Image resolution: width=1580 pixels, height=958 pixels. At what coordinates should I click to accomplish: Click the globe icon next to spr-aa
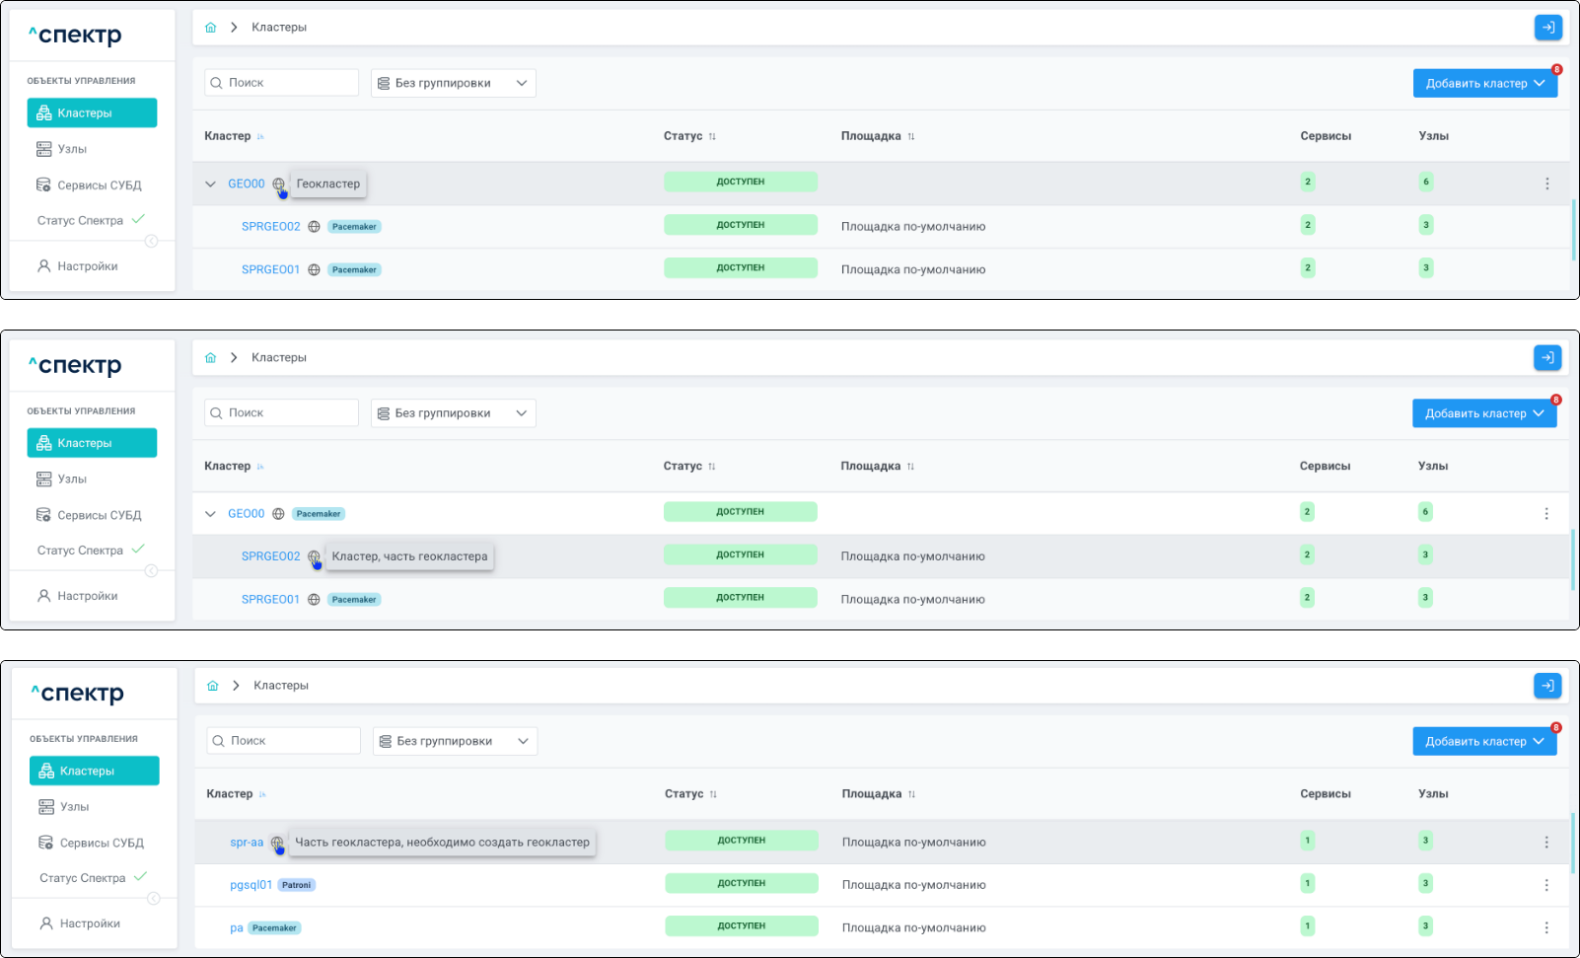(277, 842)
